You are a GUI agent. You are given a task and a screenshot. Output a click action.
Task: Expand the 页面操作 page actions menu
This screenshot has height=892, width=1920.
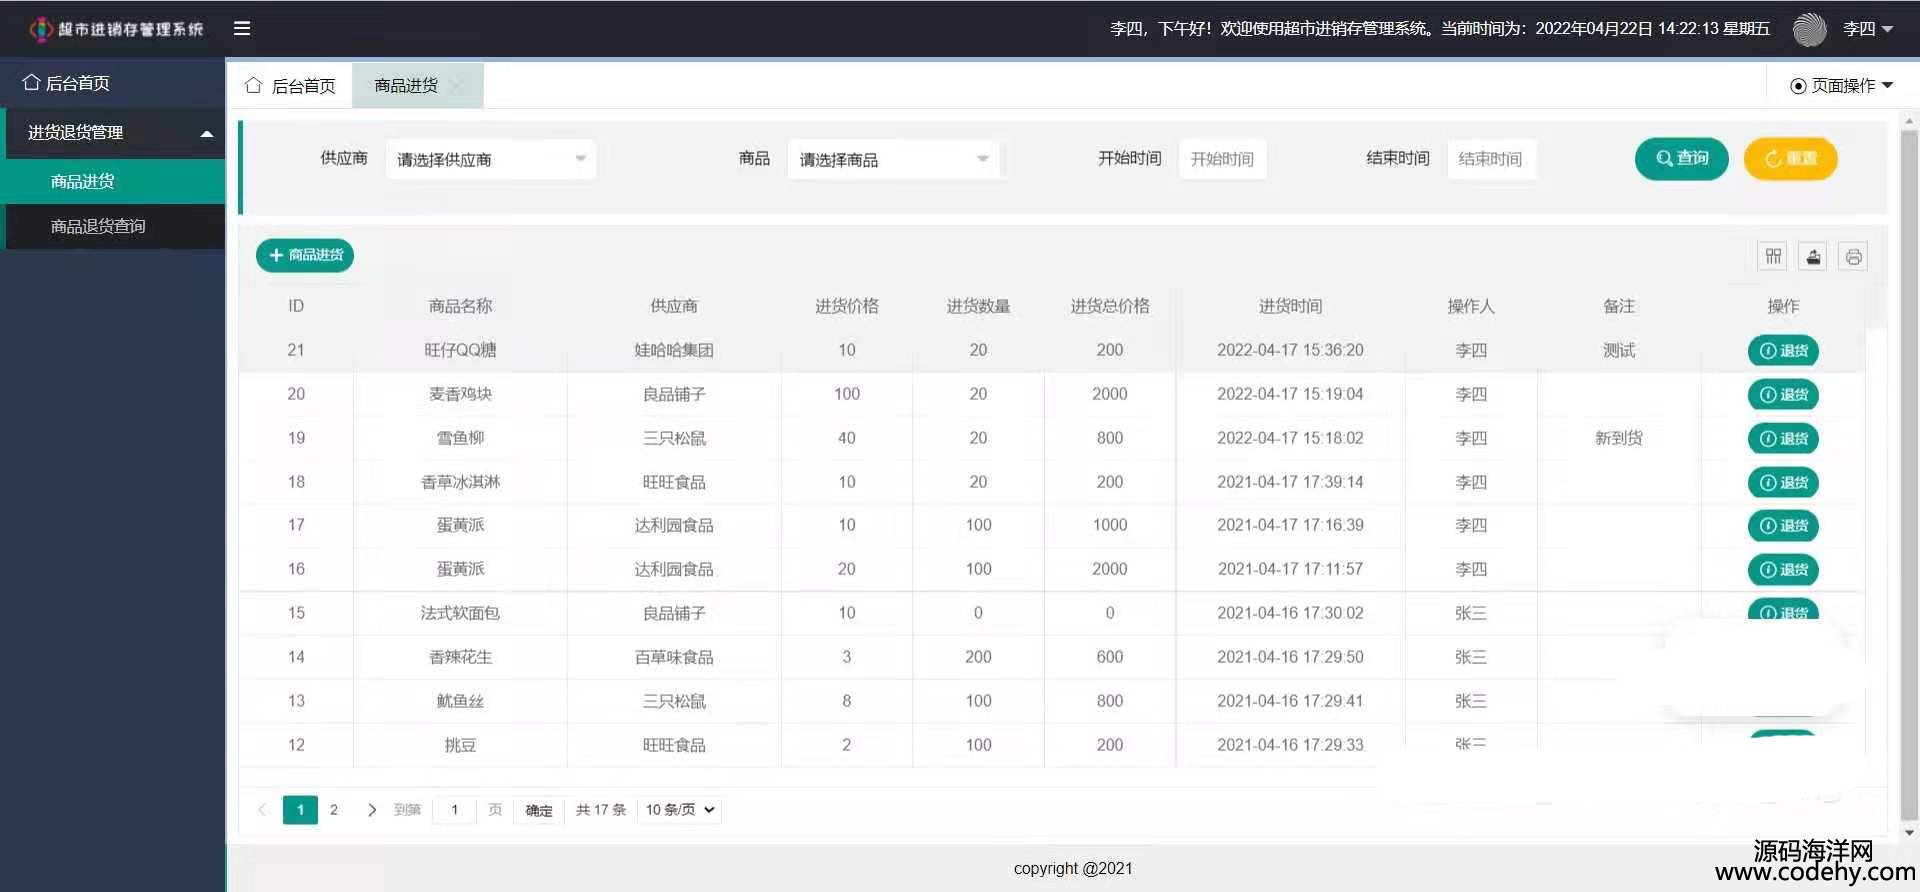(x=1841, y=86)
